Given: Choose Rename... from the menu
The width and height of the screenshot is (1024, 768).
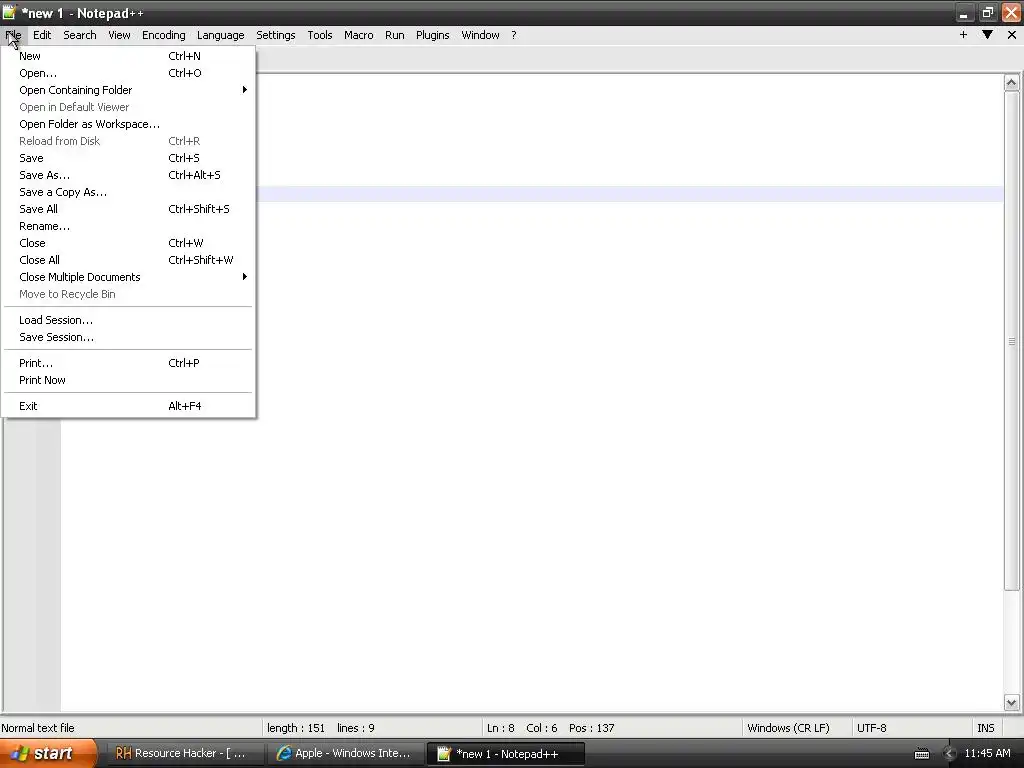Looking at the screenshot, I should pos(128,226).
